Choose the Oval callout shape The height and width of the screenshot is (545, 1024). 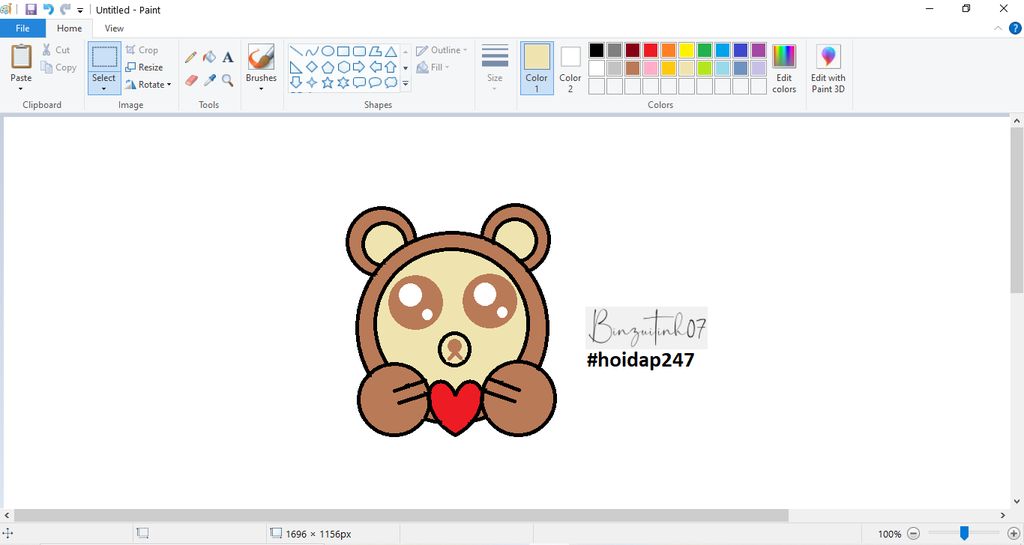tap(375, 82)
